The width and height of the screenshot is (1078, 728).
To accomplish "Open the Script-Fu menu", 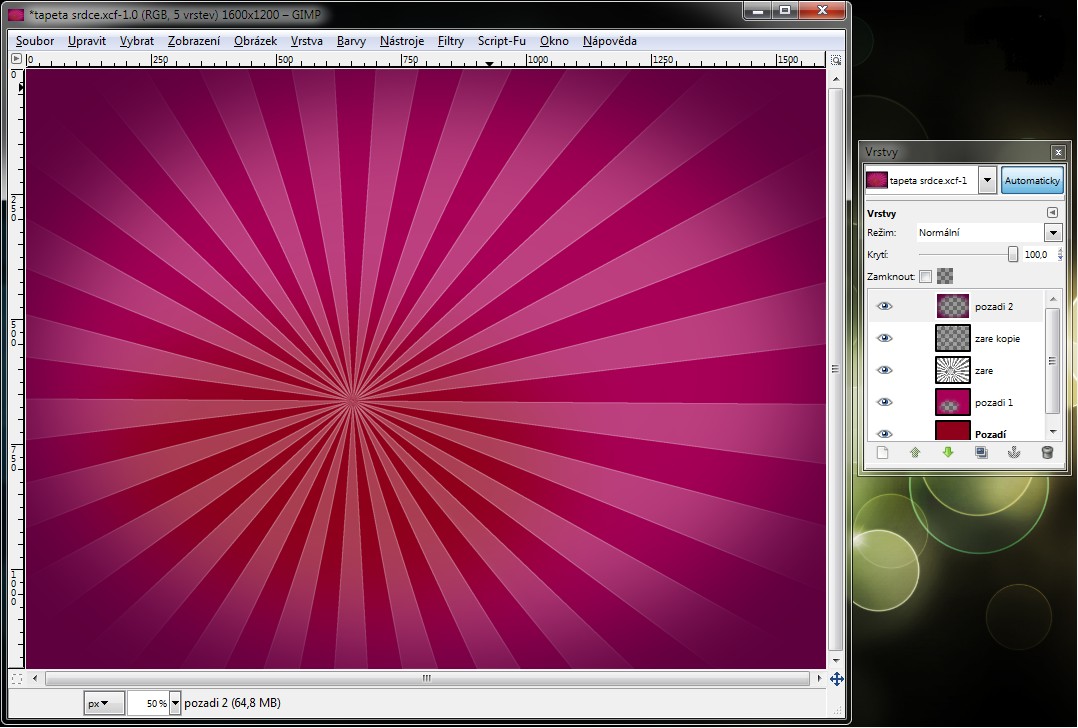I will click(x=502, y=41).
